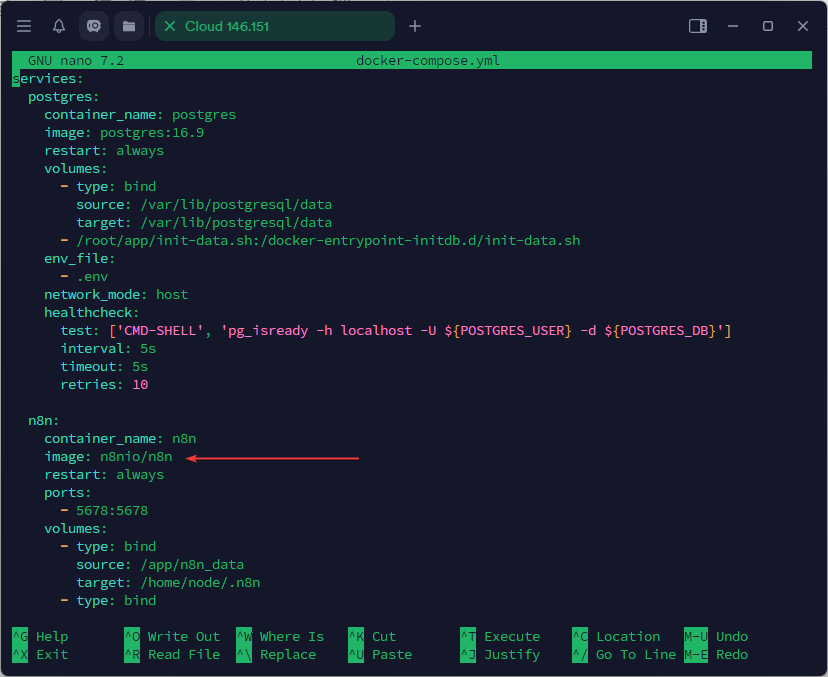Screen dimensions: 828x677
Task: Open the notifications bell
Action: [59, 26]
